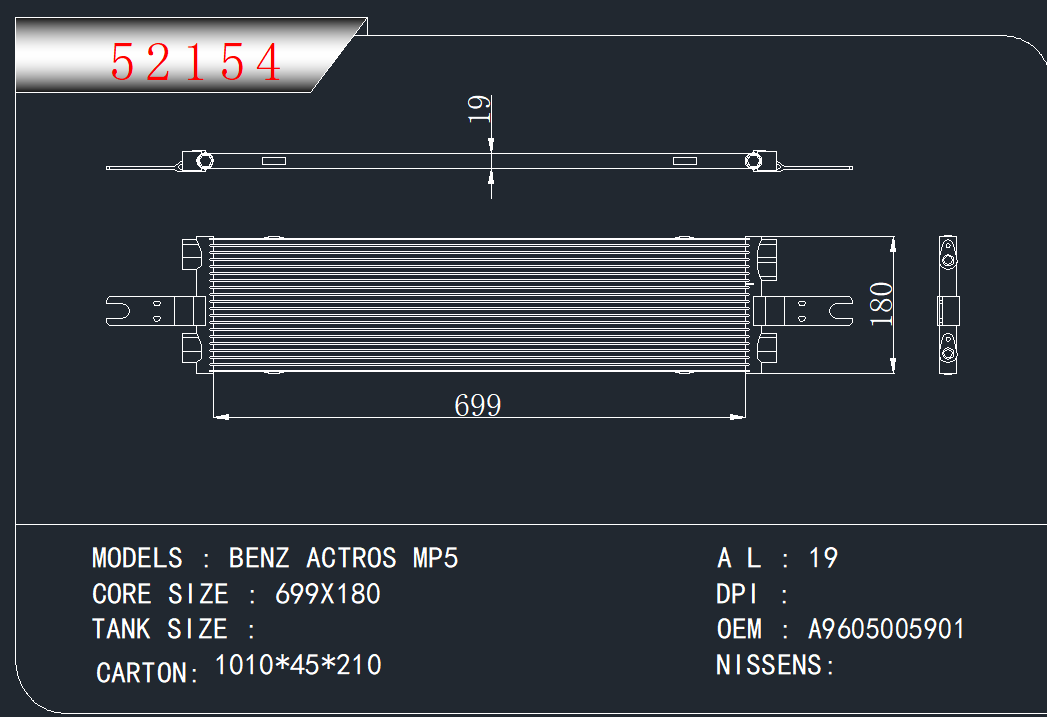Click the AL : 19 specification
This screenshot has height=717, width=1047.
(777, 558)
